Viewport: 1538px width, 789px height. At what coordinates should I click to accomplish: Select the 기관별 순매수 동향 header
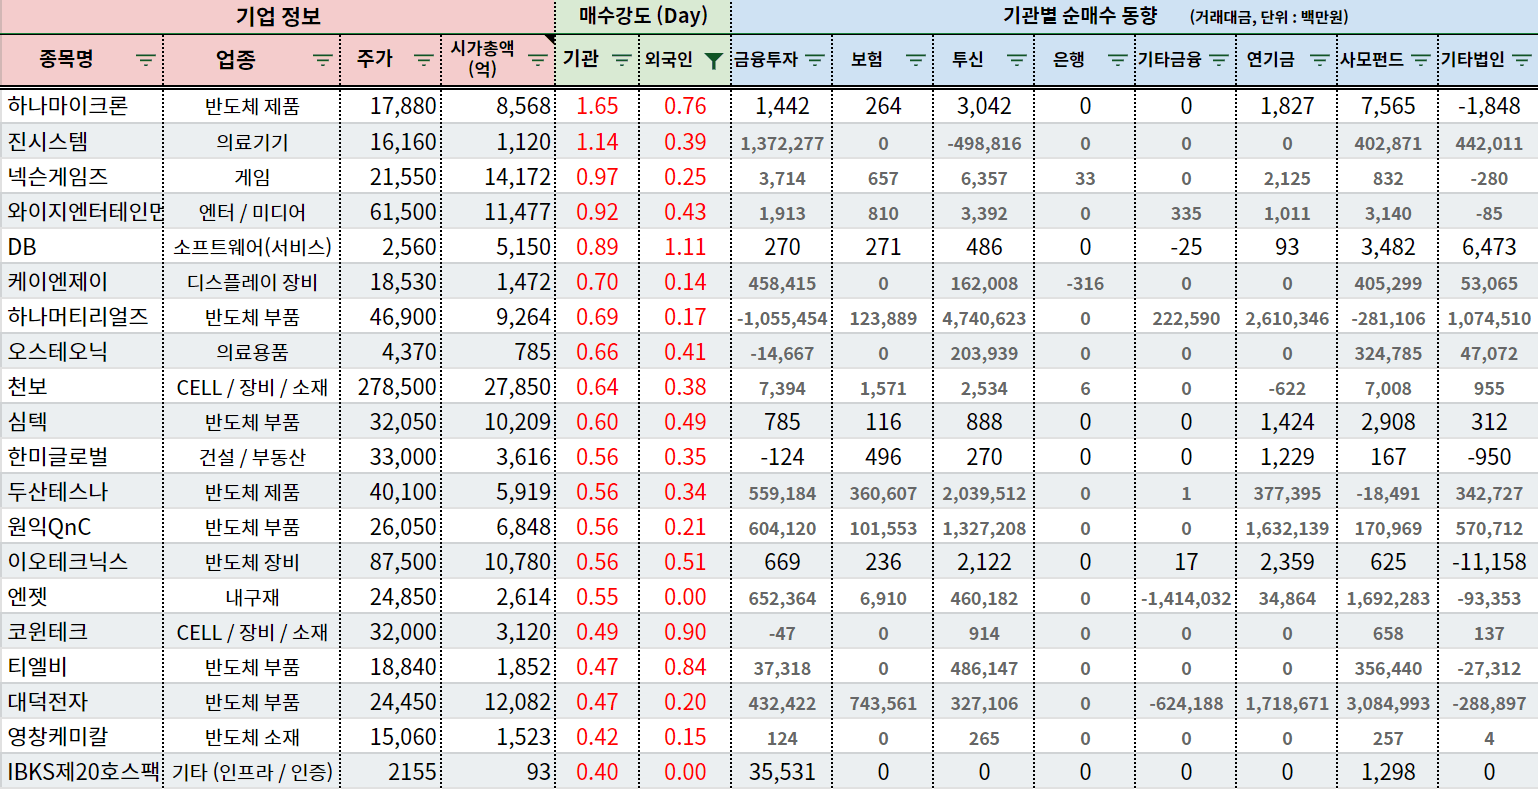pos(1134,17)
